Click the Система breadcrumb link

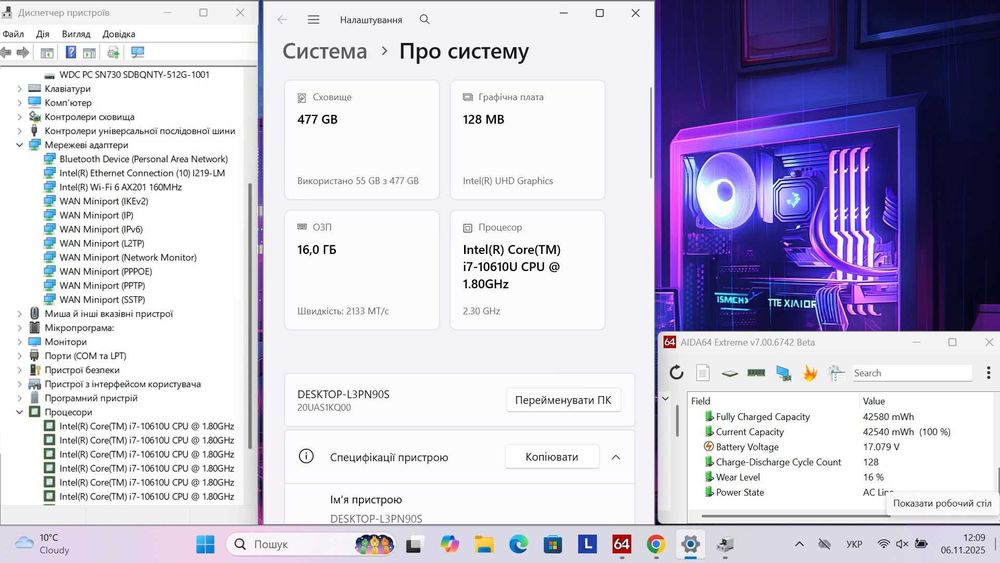coord(325,51)
